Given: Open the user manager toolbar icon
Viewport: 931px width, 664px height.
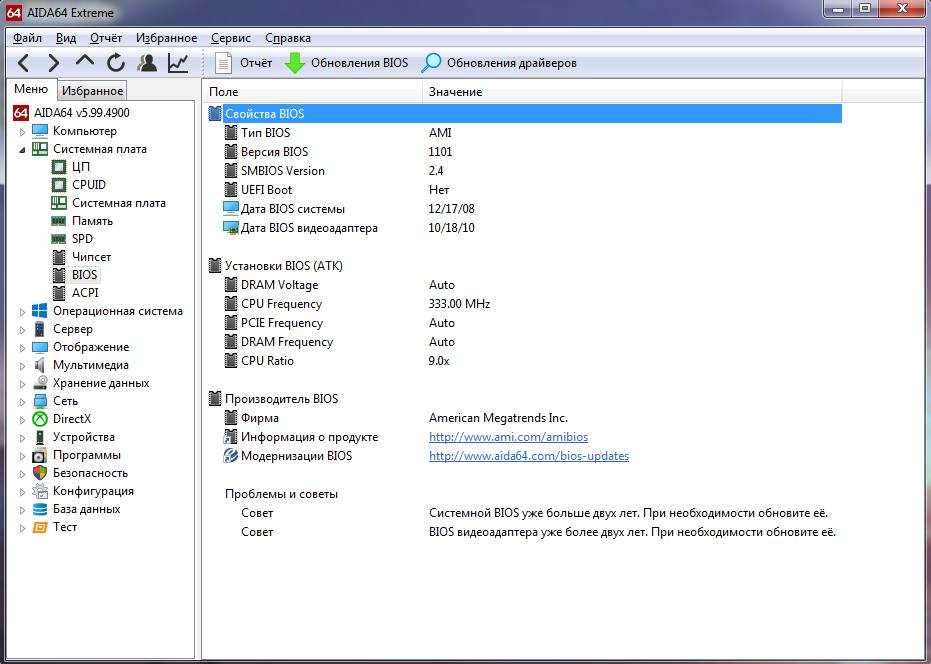Looking at the screenshot, I should pyautogui.click(x=147, y=63).
